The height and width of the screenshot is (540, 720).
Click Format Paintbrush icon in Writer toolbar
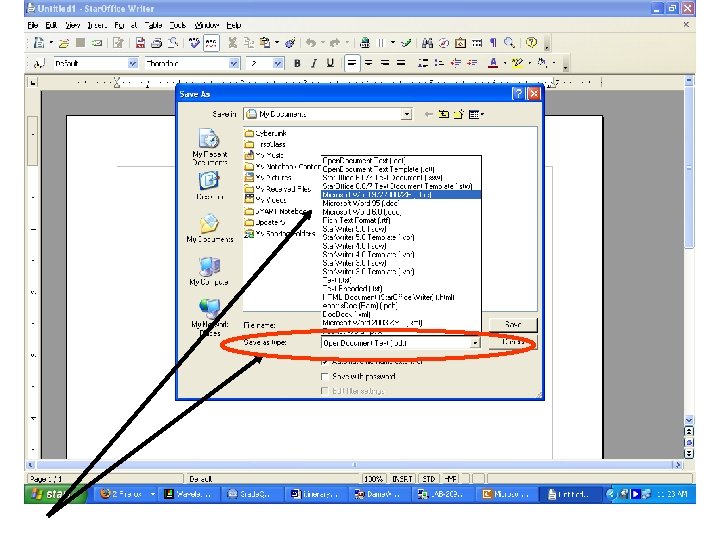(290, 43)
